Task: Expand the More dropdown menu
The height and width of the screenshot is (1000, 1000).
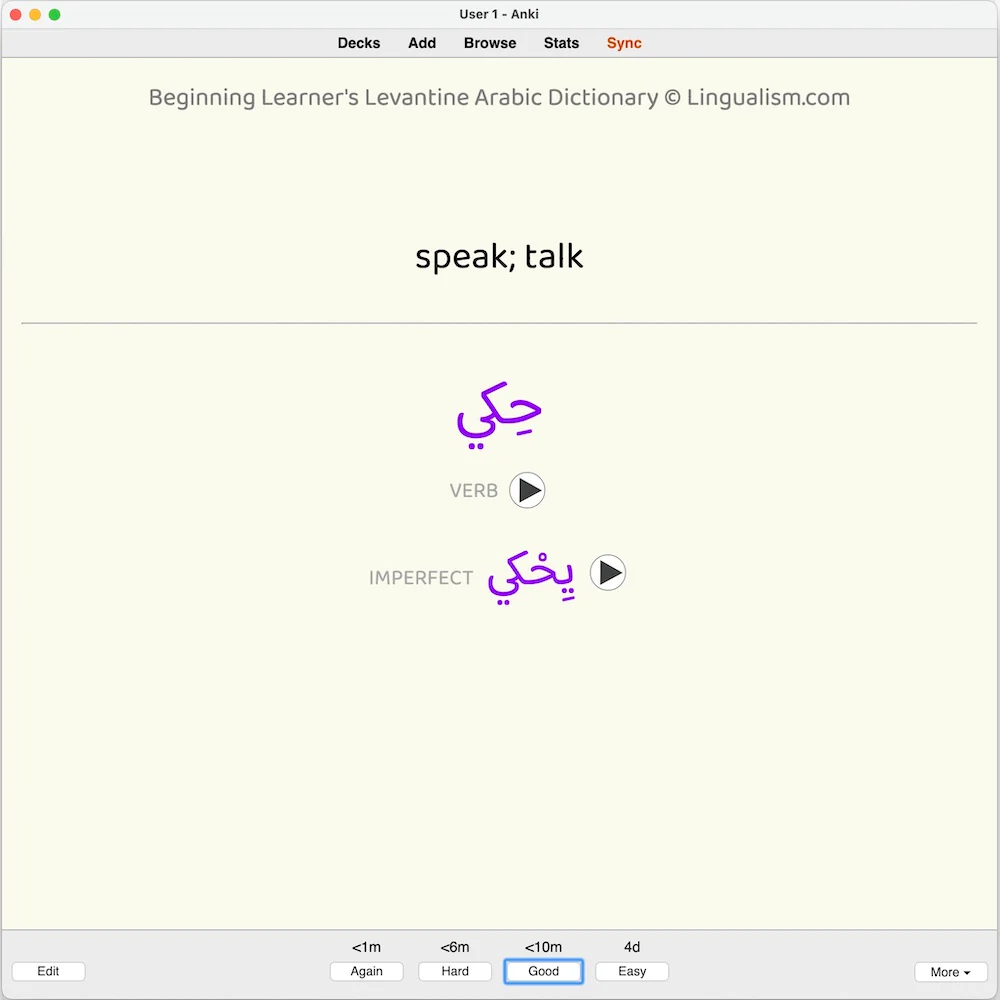Action: pyautogui.click(x=950, y=972)
